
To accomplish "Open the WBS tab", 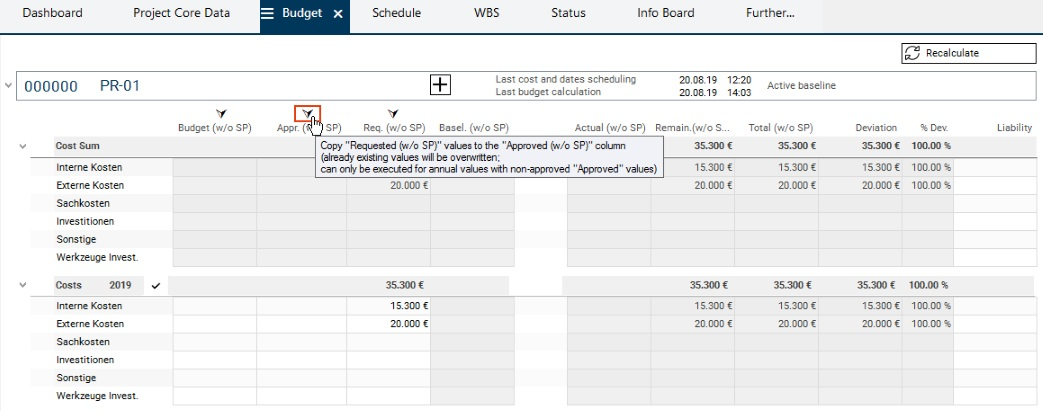I will tap(488, 14).
